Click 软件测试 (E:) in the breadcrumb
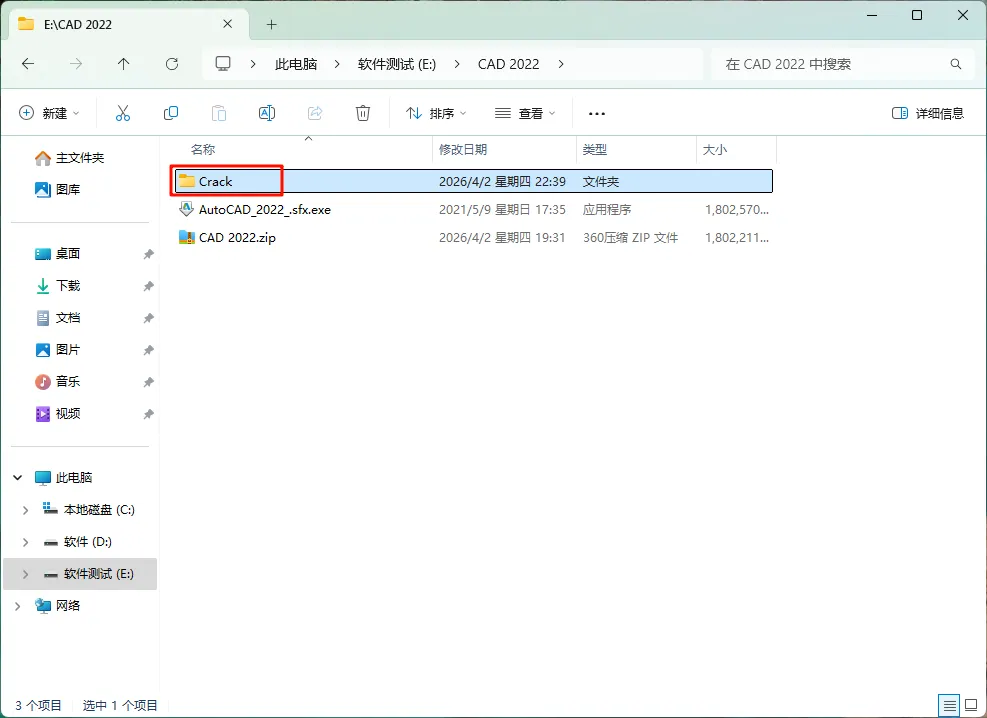The image size is (987, 718). click(x=397, y=64)
